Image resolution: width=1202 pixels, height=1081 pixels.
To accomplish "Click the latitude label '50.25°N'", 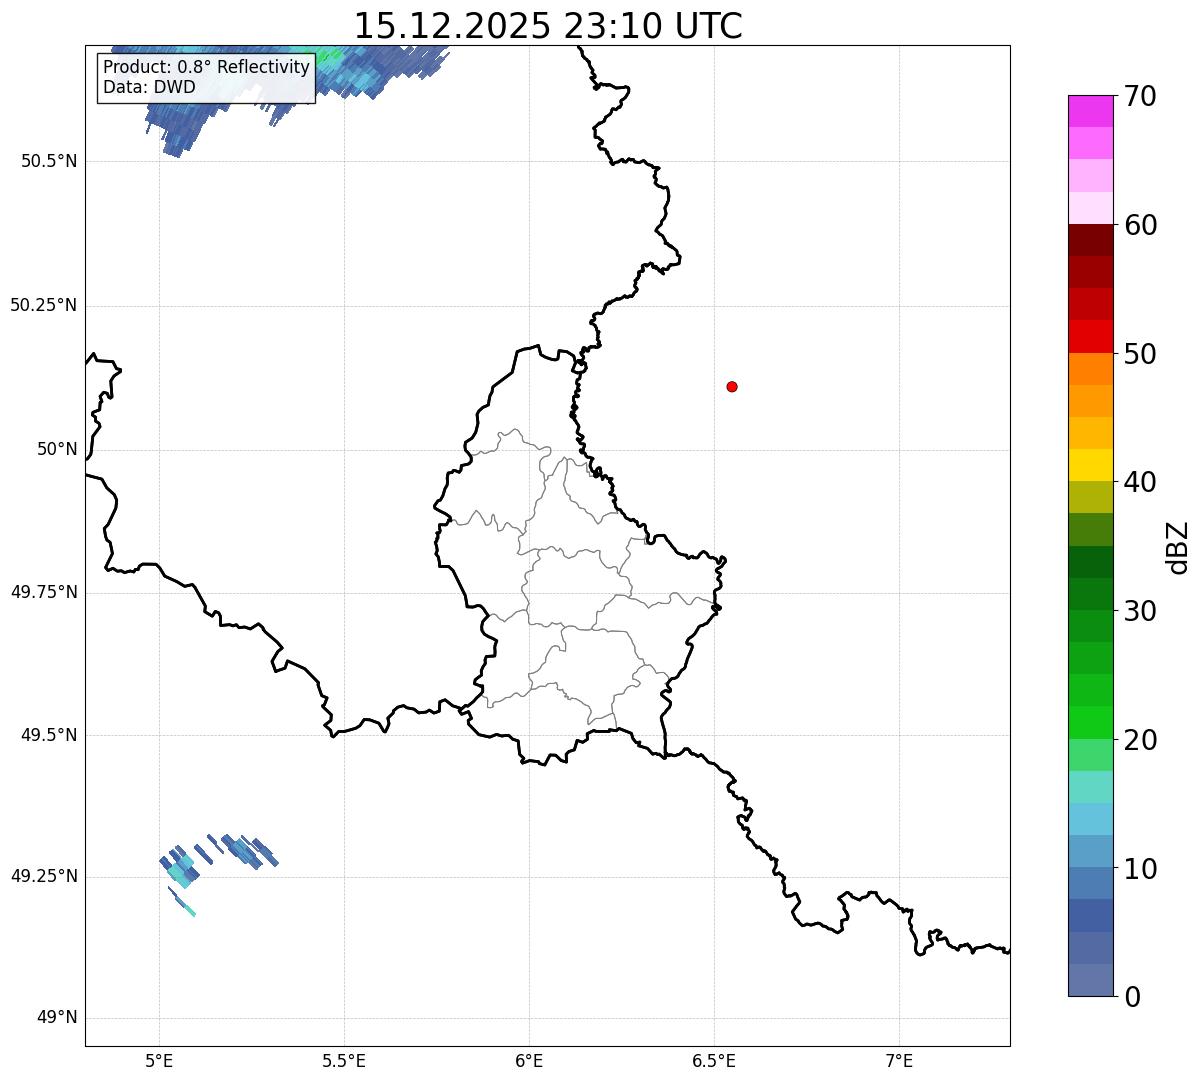I will click(x=44, y=305).
